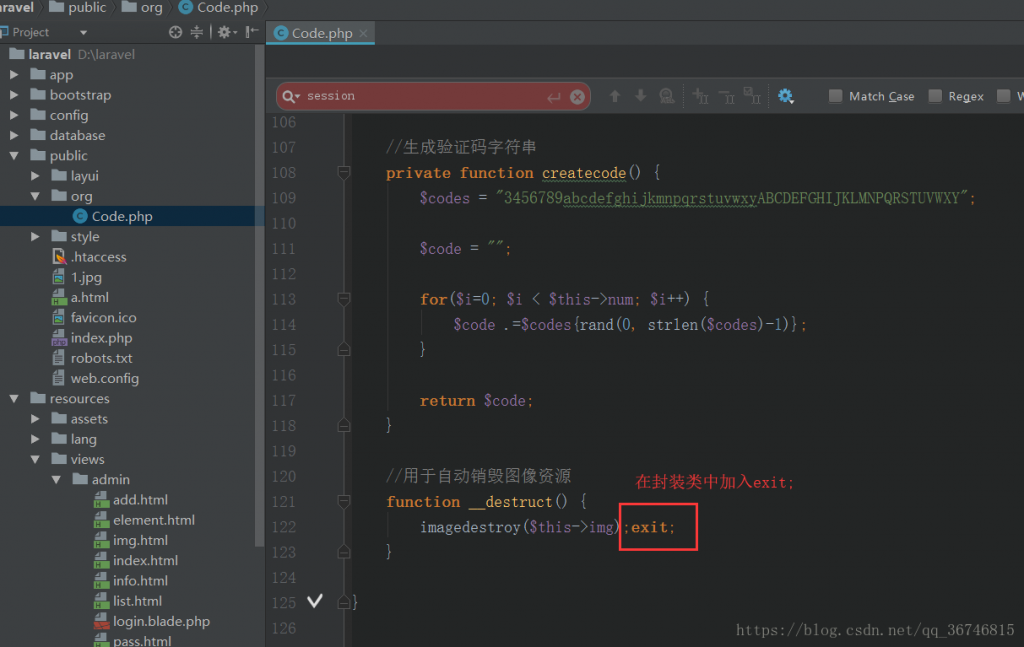Close the Code.php tab
Screen dimensions: 1024x647
[x=364, y=33]
